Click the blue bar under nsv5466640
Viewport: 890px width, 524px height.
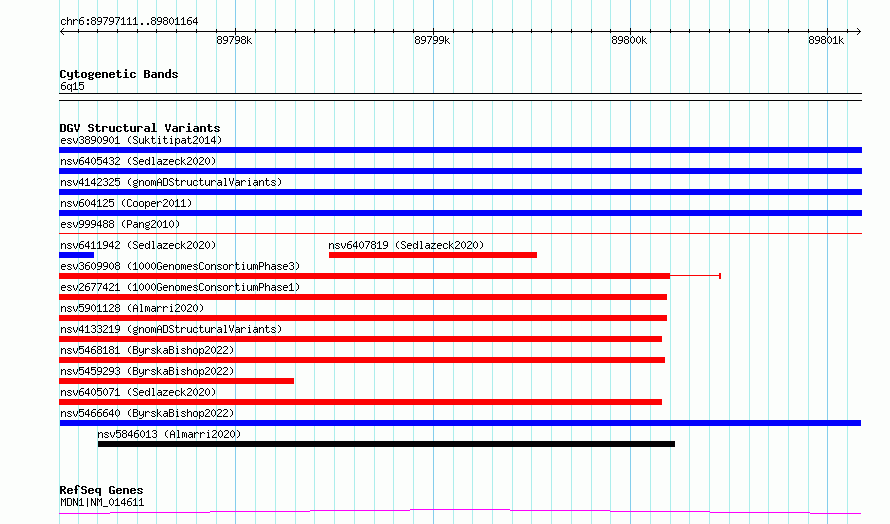[x=460, y=423]
